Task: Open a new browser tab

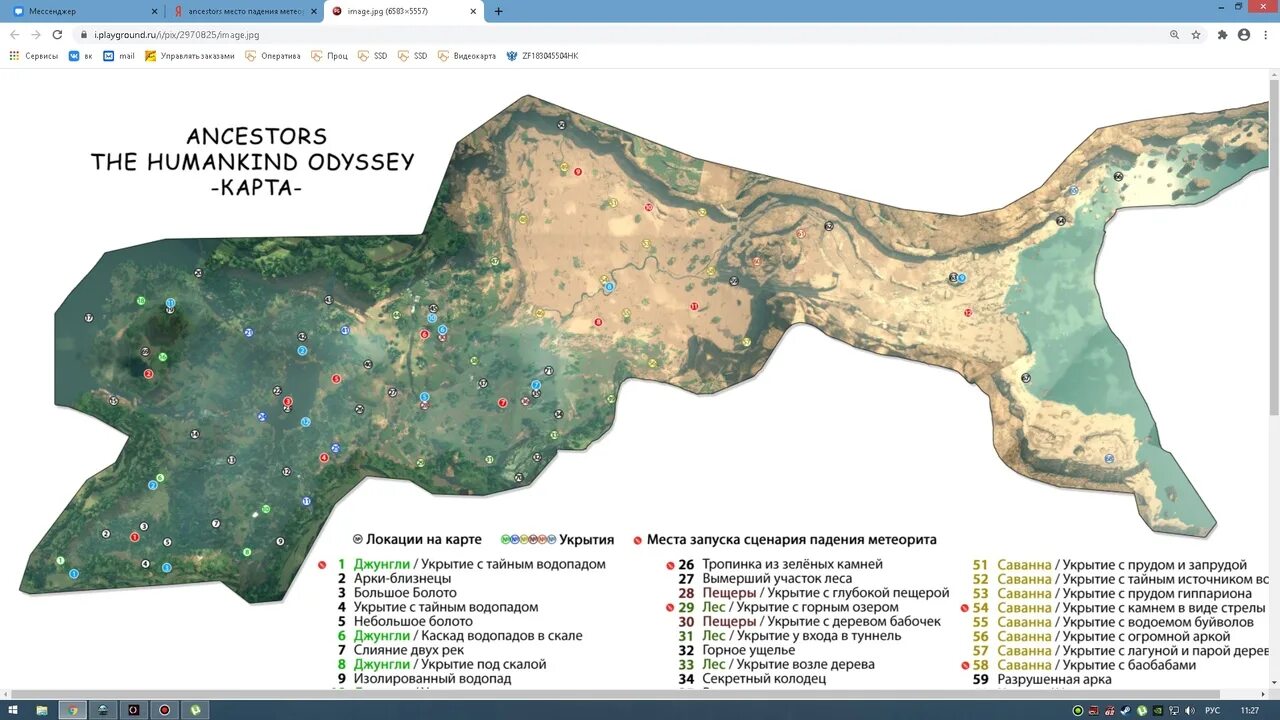Action: [498, 11]
